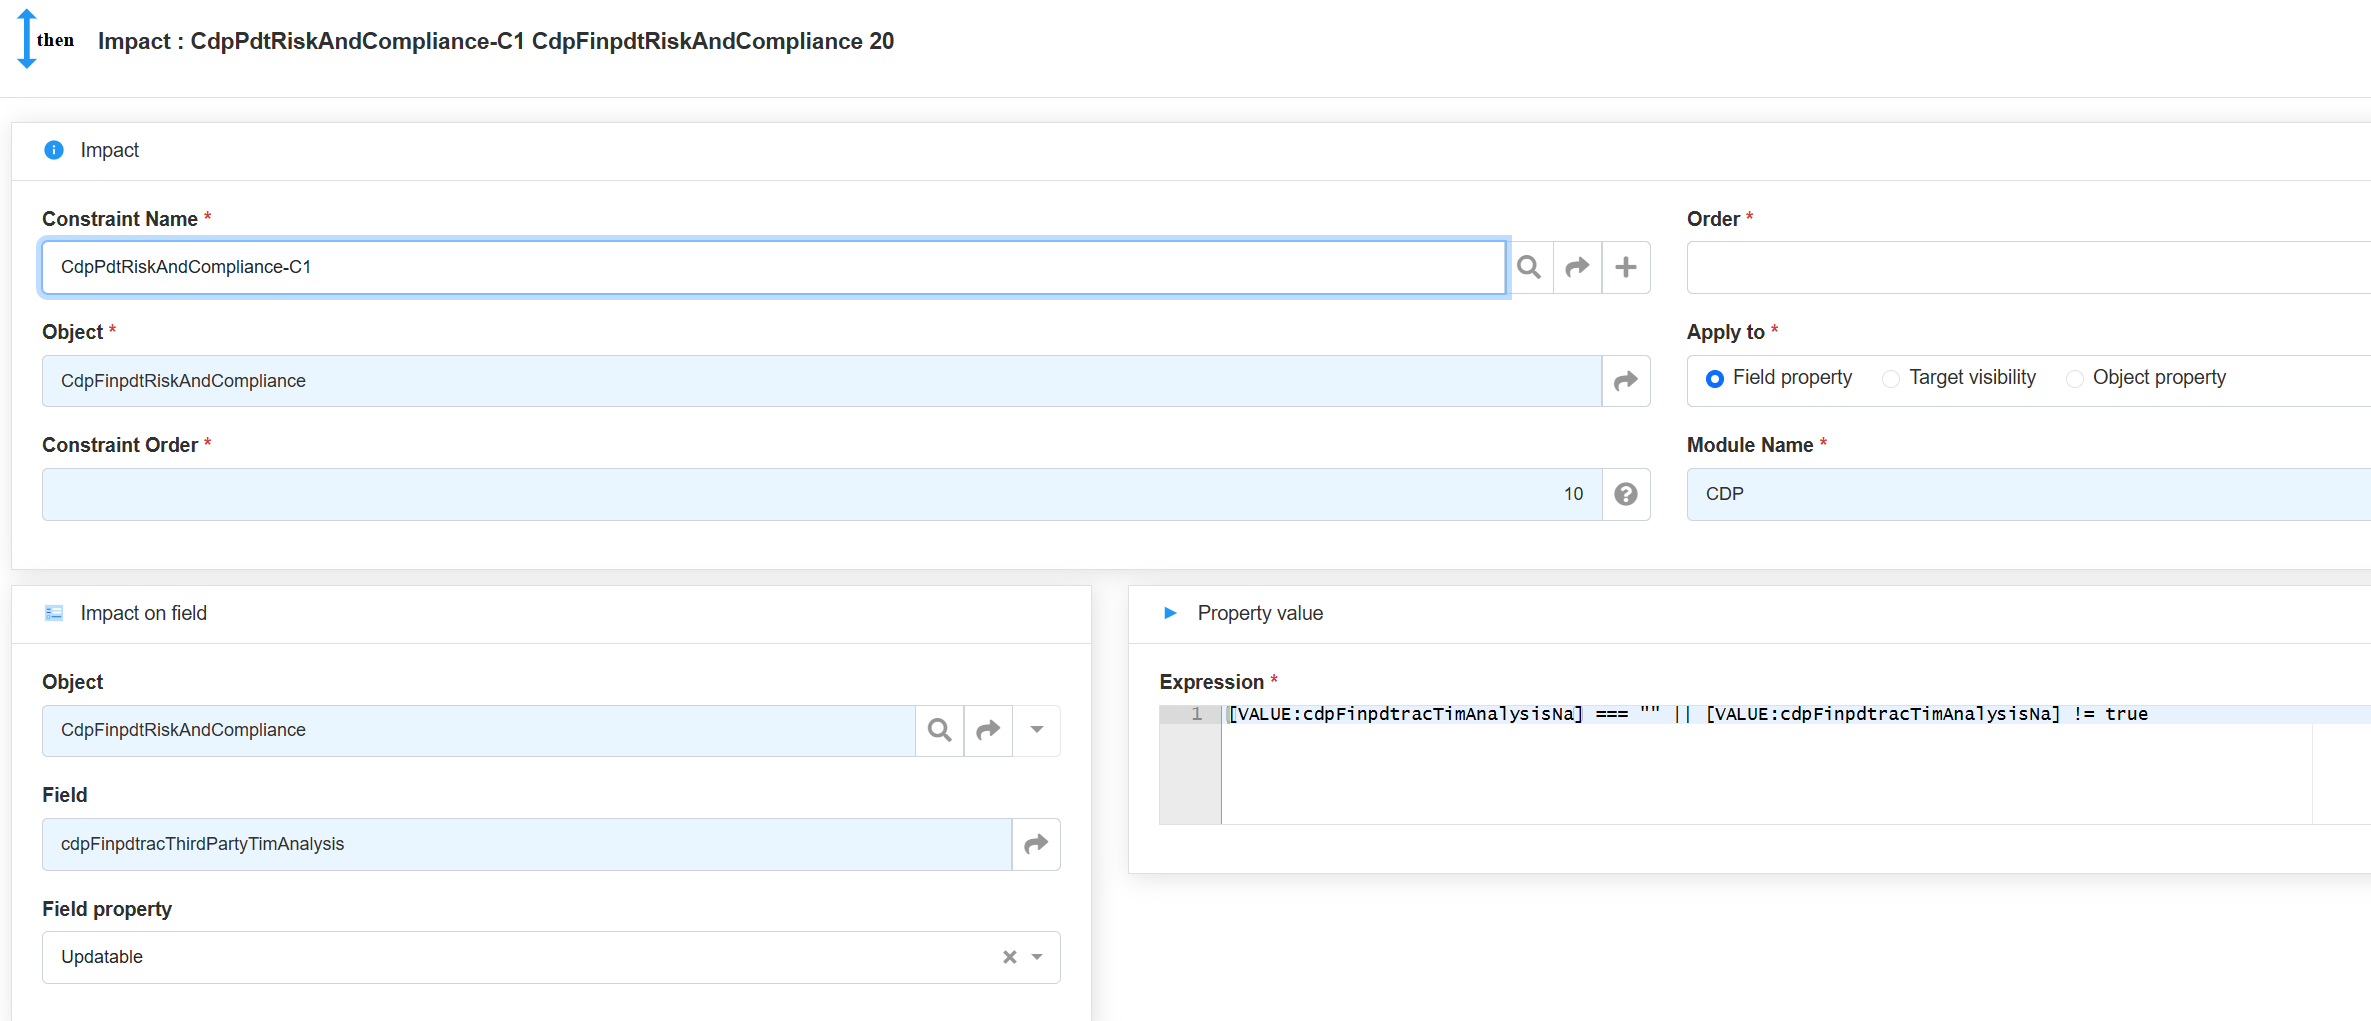Click the search icon beside Constraint Name

point(1528,267)
